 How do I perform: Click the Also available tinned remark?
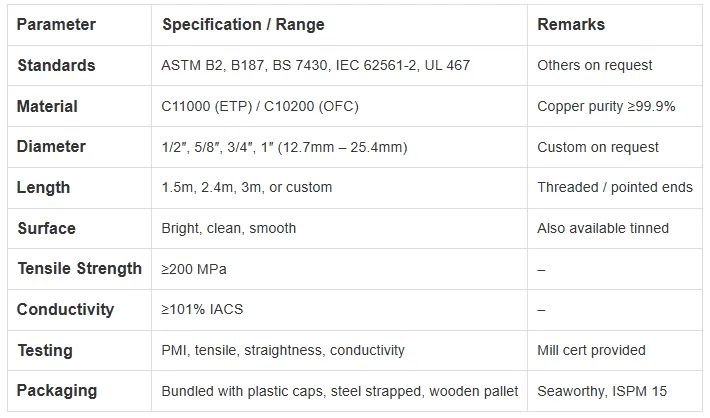click(603, 228)
